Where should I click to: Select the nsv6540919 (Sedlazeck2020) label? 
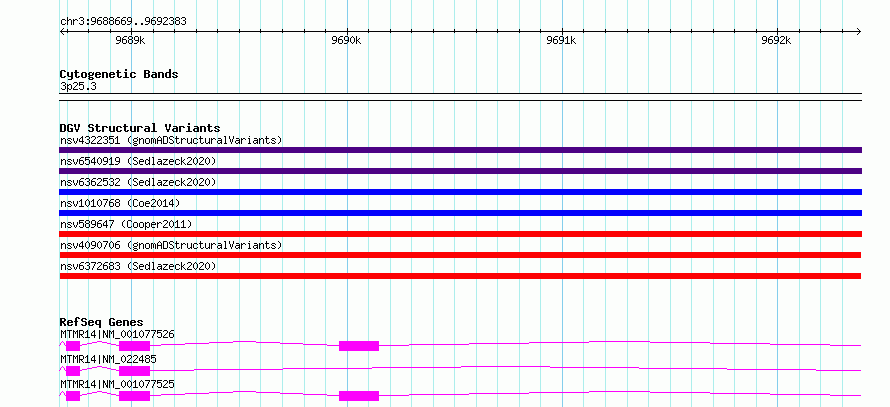(x=138, y=161)
